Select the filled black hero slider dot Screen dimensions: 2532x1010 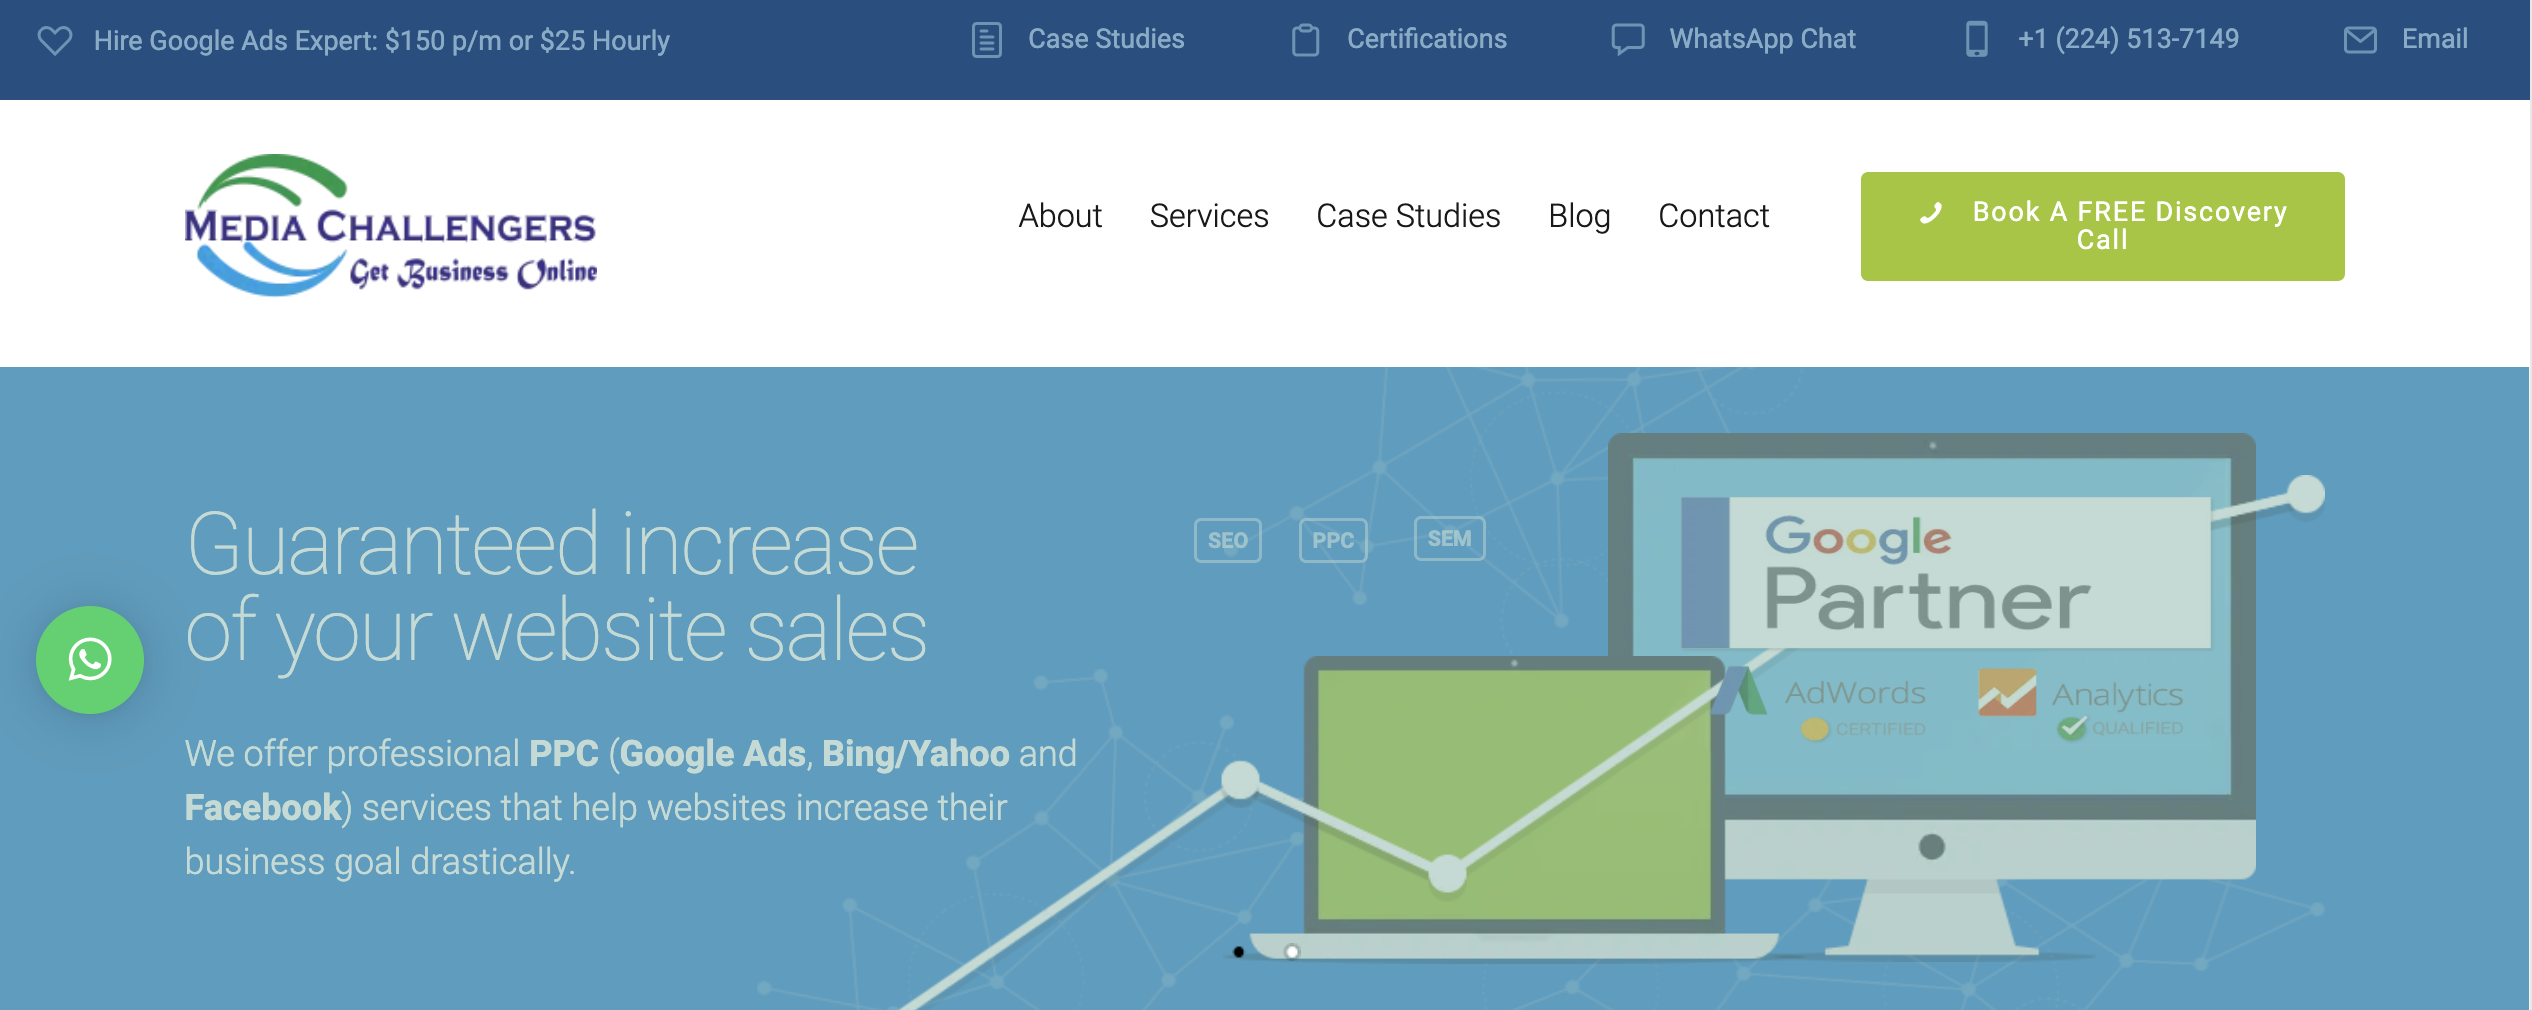tap(1239, 952)
